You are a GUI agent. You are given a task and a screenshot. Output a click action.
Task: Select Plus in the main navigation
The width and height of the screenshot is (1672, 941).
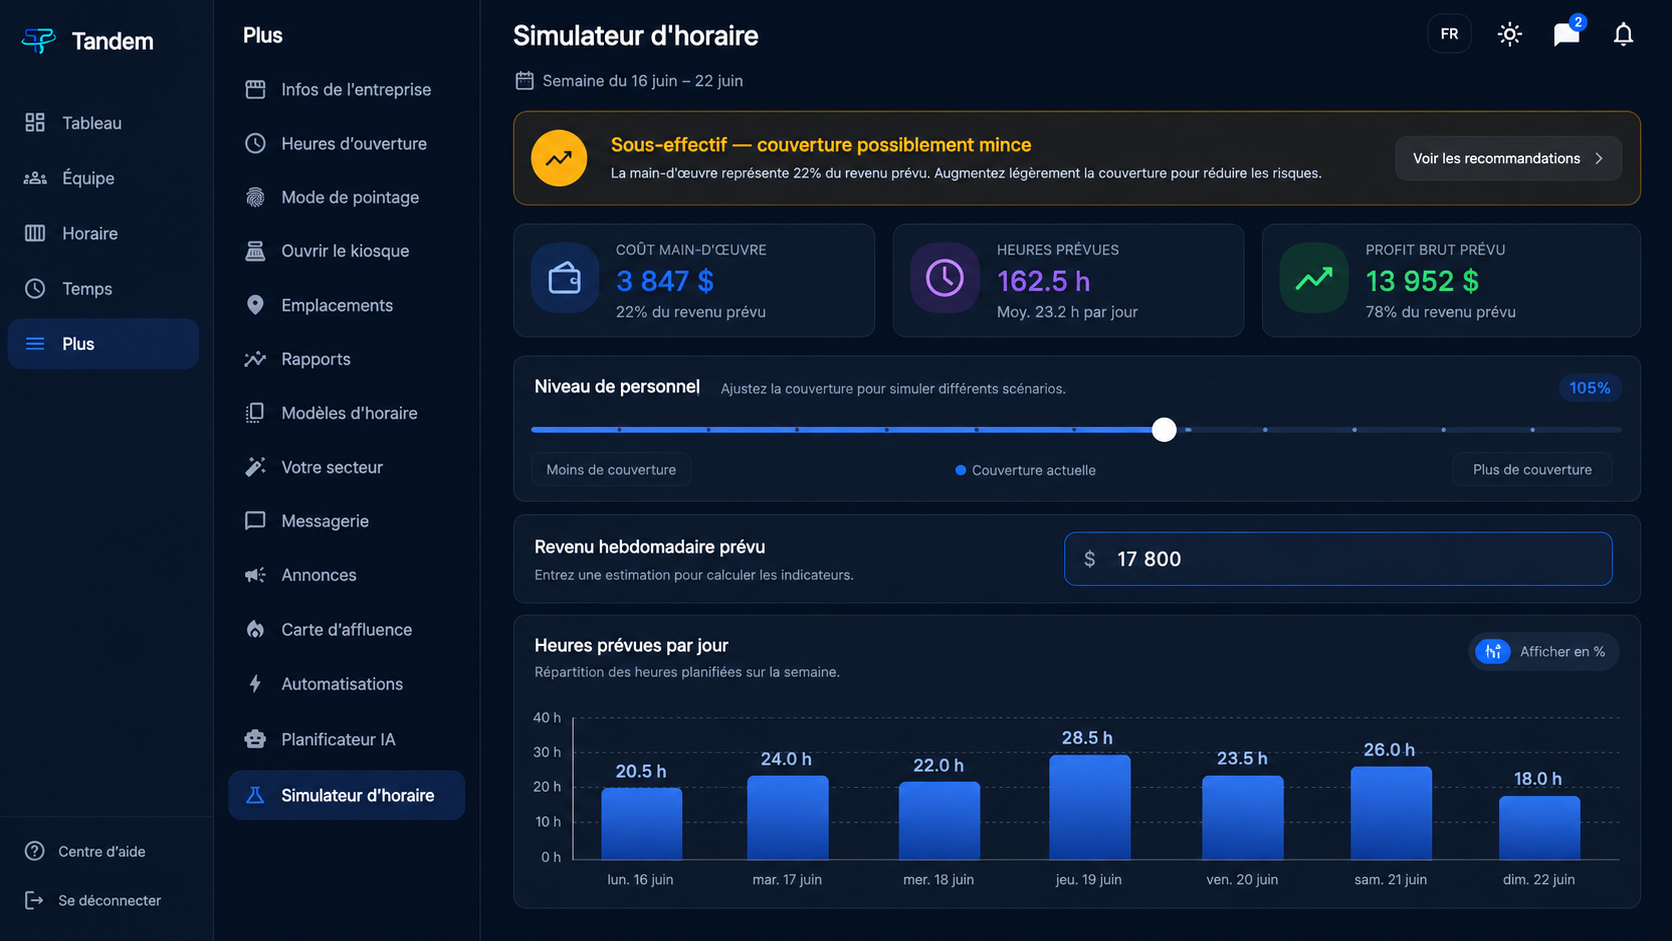tap(103, 344)
